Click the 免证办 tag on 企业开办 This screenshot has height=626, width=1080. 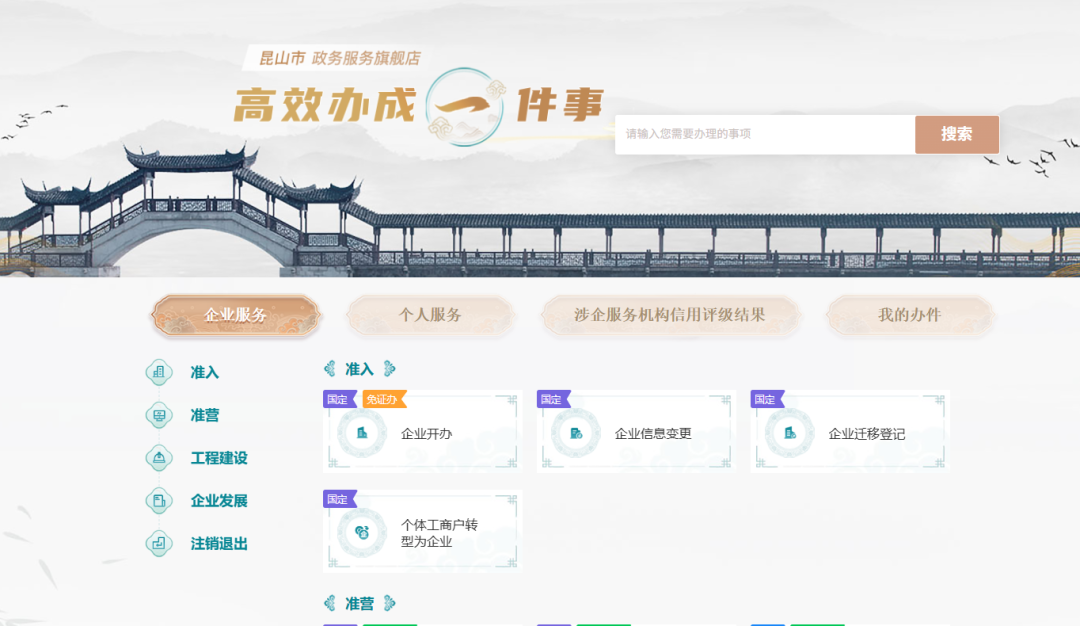(x=383, y=400)
